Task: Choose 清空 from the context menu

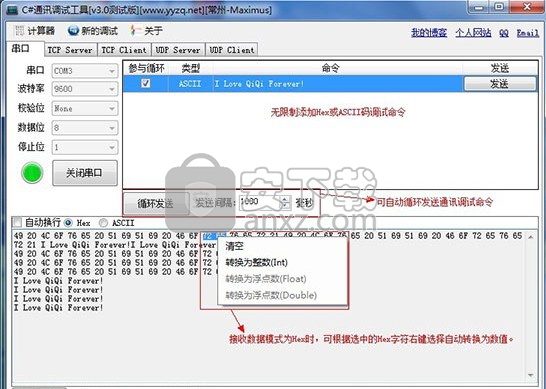Action: [282, 246]
